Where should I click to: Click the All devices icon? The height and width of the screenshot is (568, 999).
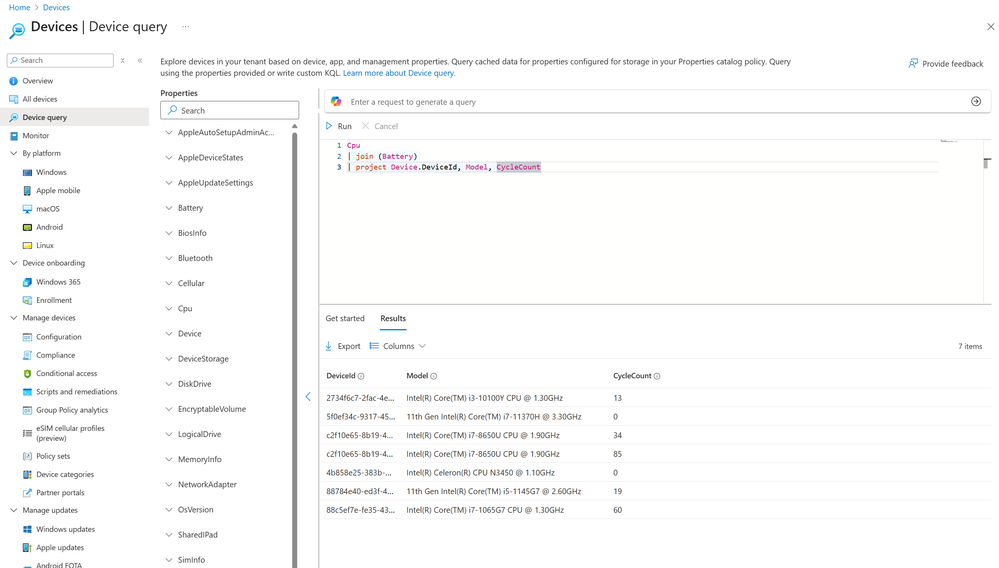[x=13, y=99]
